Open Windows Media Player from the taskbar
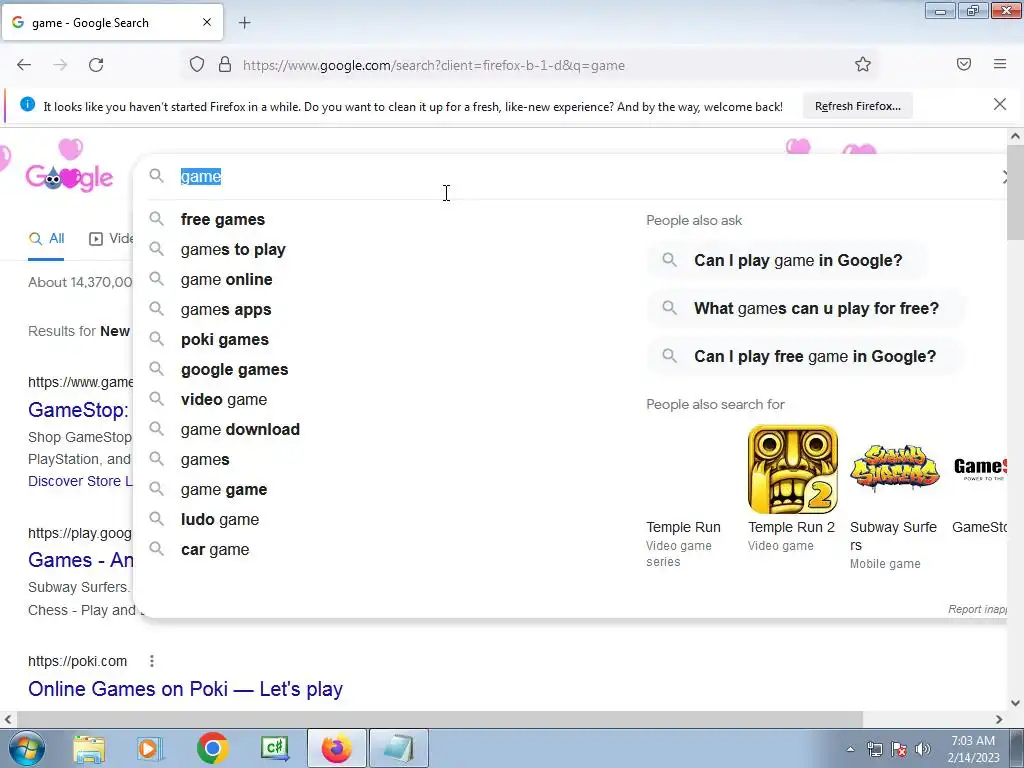Image resolution: width=1024 pixels, height=768 pixels. pos(150,748)
